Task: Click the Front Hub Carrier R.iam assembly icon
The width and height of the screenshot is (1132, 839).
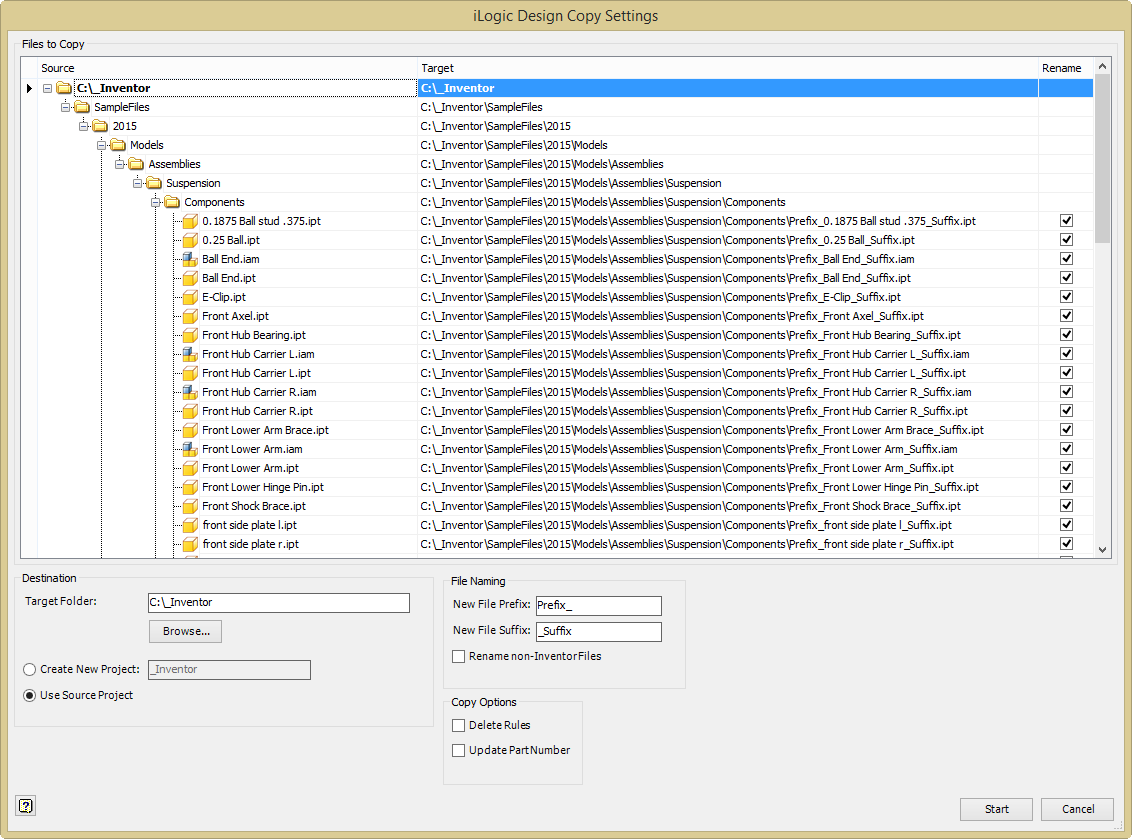Action: tap(190, 391)
